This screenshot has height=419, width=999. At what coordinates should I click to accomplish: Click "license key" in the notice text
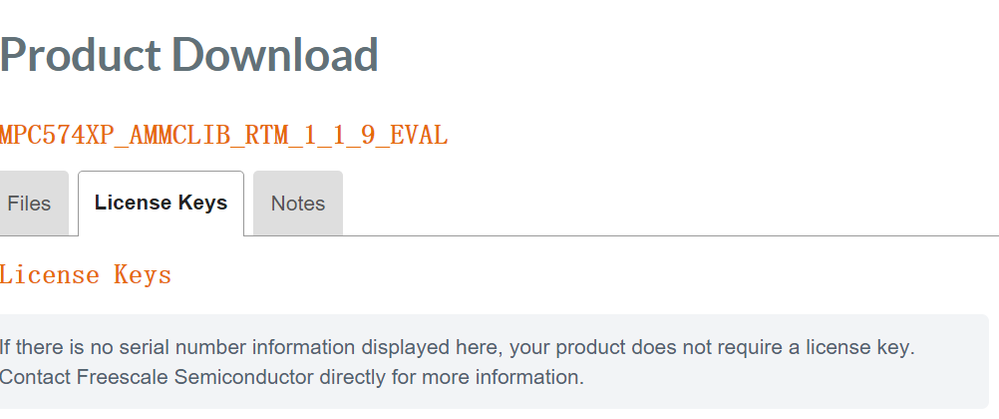(858, 348)
